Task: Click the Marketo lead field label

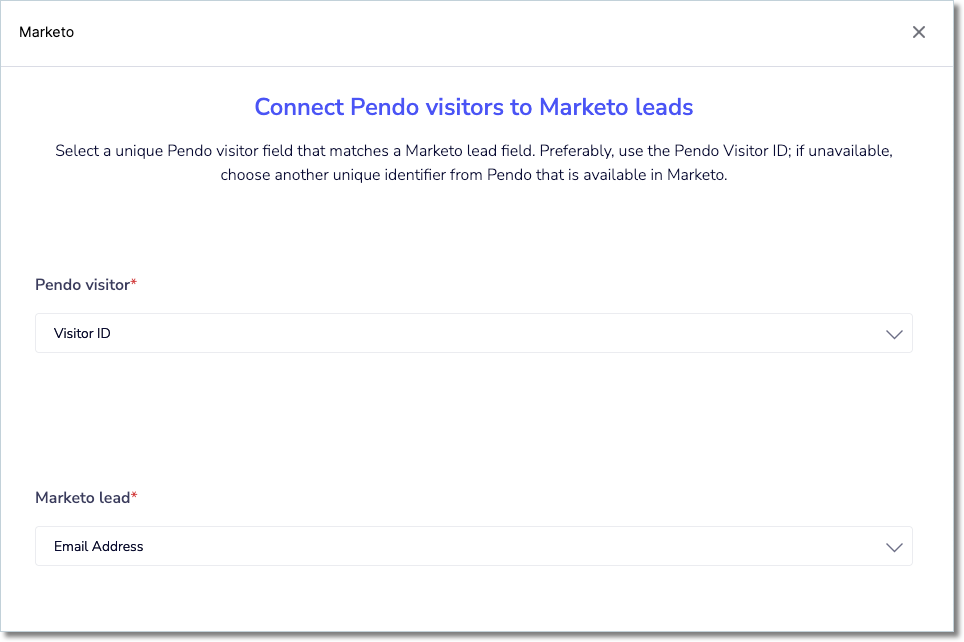Action: coord(82,497)
